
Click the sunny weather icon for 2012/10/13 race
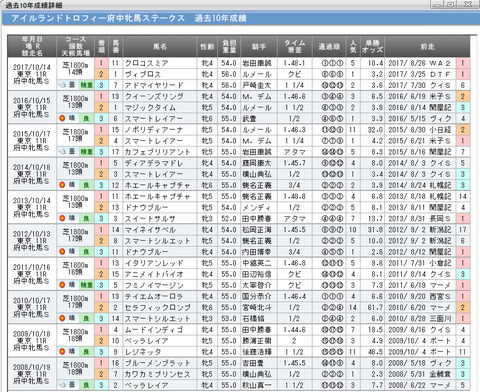(62, 252)
